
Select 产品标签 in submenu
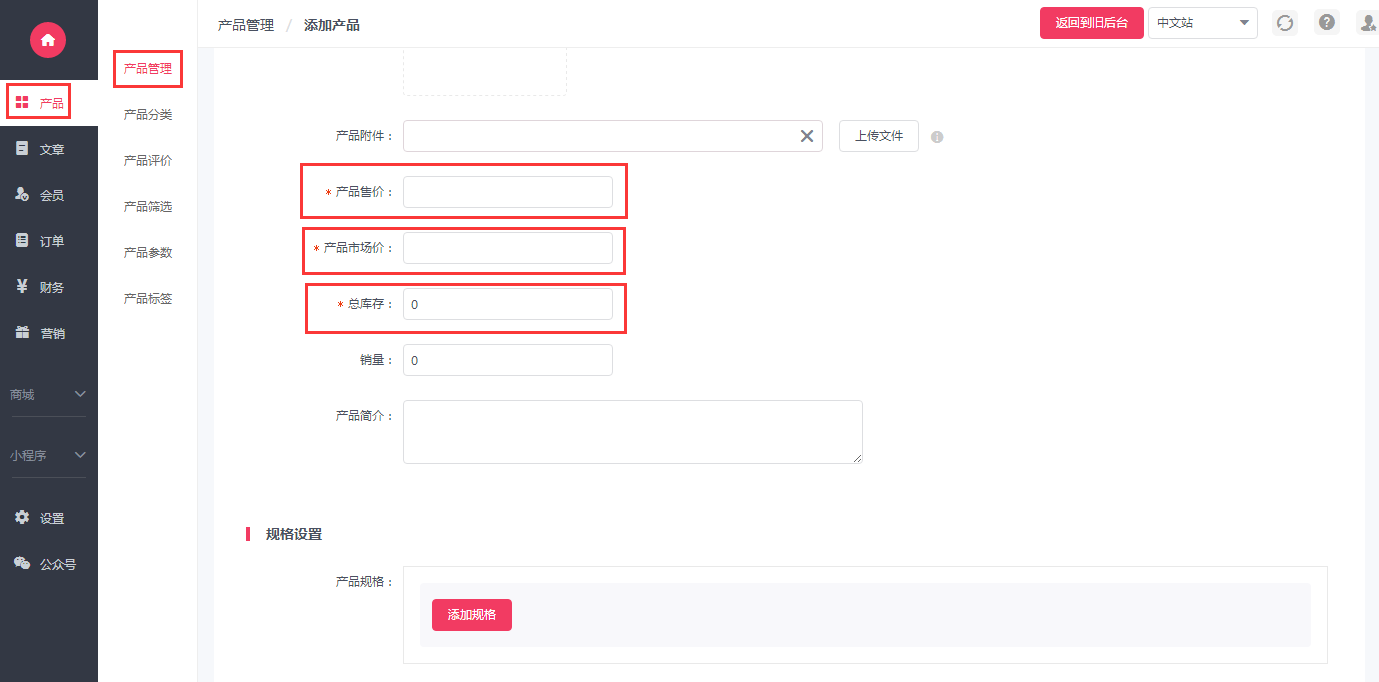point(148,299)
